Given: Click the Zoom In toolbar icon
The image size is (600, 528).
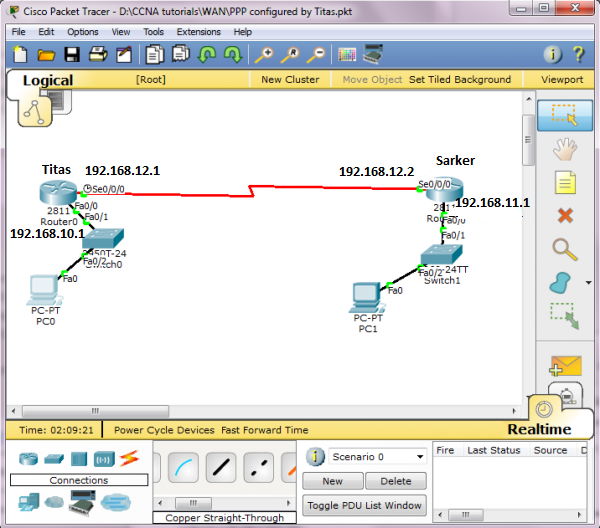Looking at the screenshot, I should click(x=265, y=54).
